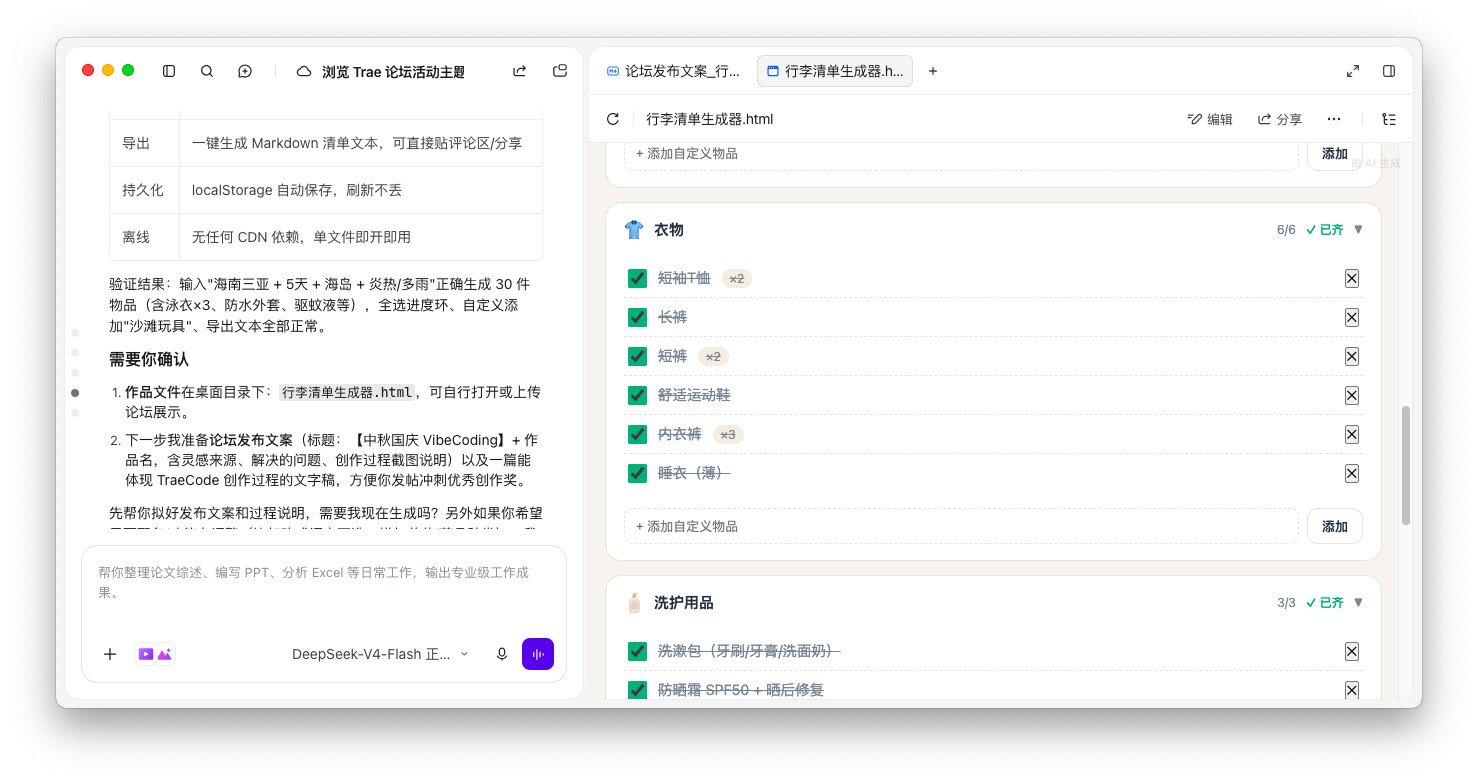
Task: Expand the preview to fullscreen
Action: (x=1353, y=71)
